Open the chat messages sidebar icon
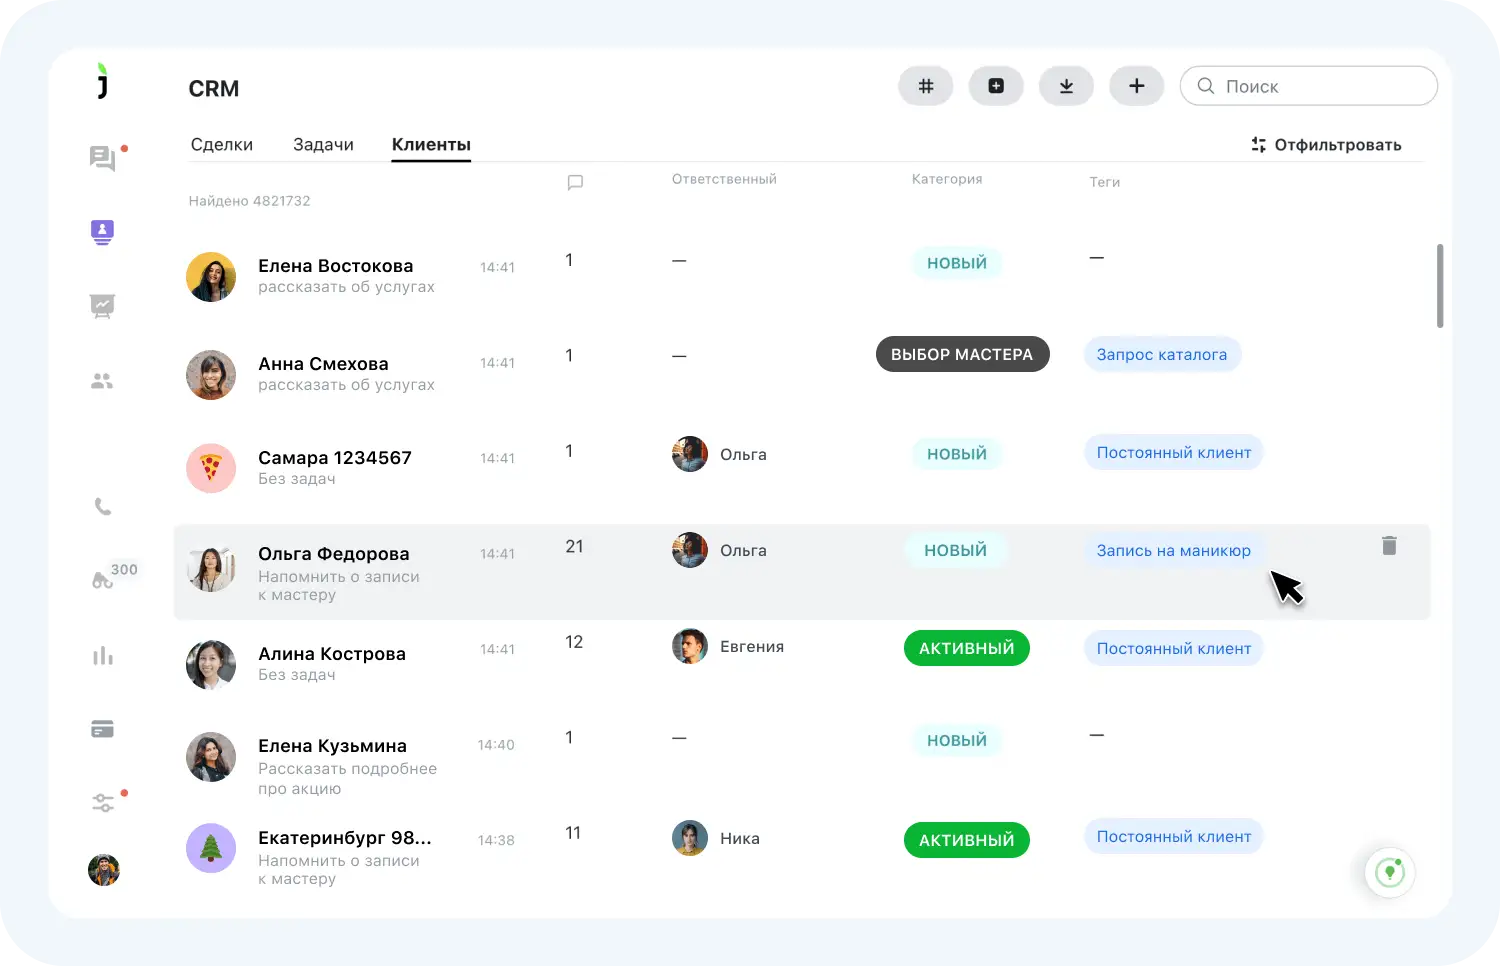This screenshot has height=966, width=1500. tap(102, 158)
